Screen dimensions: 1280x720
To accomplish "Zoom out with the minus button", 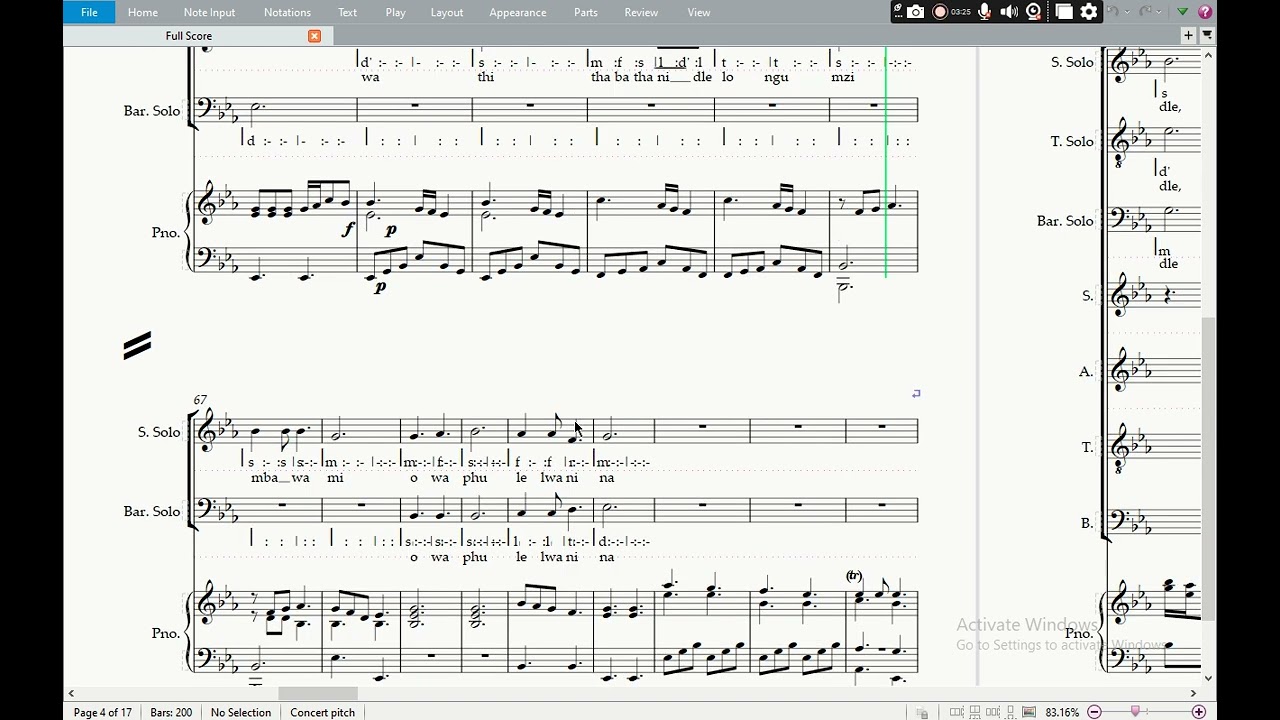I will (1094, 712).
